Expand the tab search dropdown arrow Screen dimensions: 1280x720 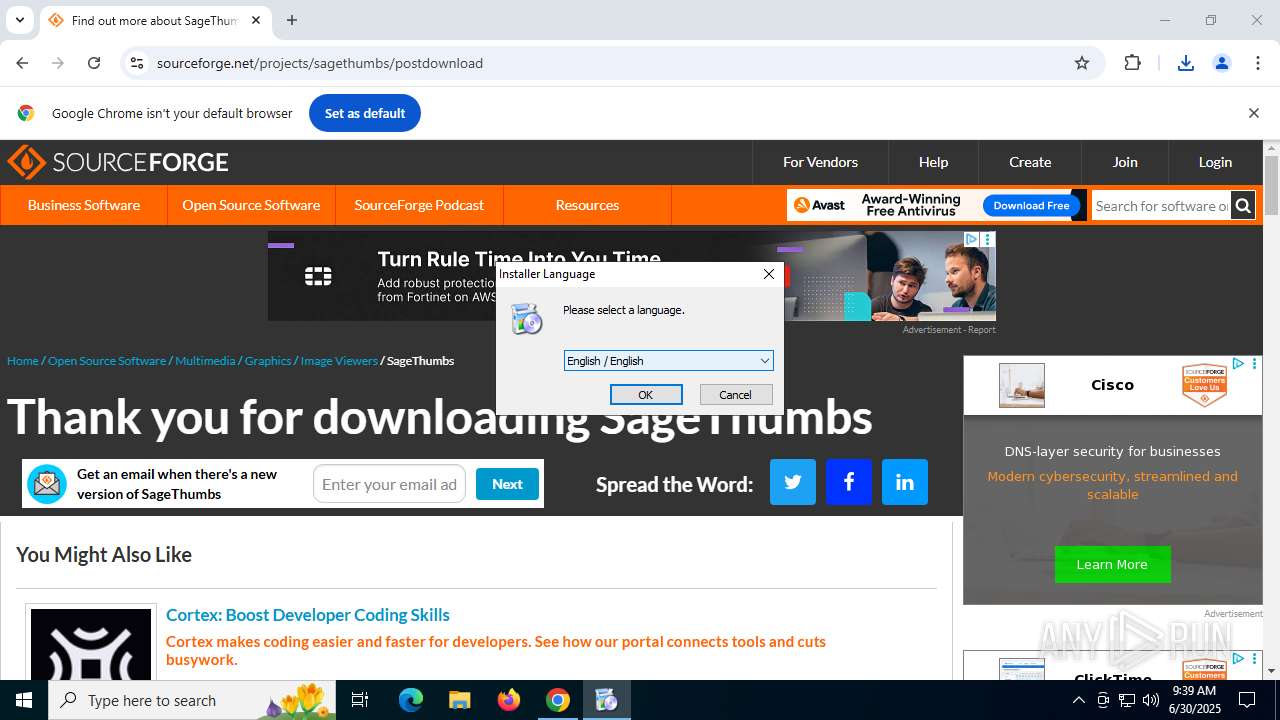19,20
